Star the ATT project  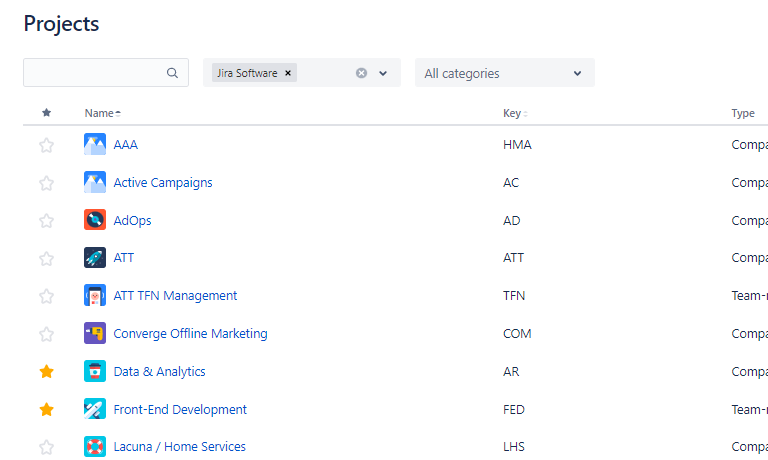pyautogui.click(x=47, y=258)
